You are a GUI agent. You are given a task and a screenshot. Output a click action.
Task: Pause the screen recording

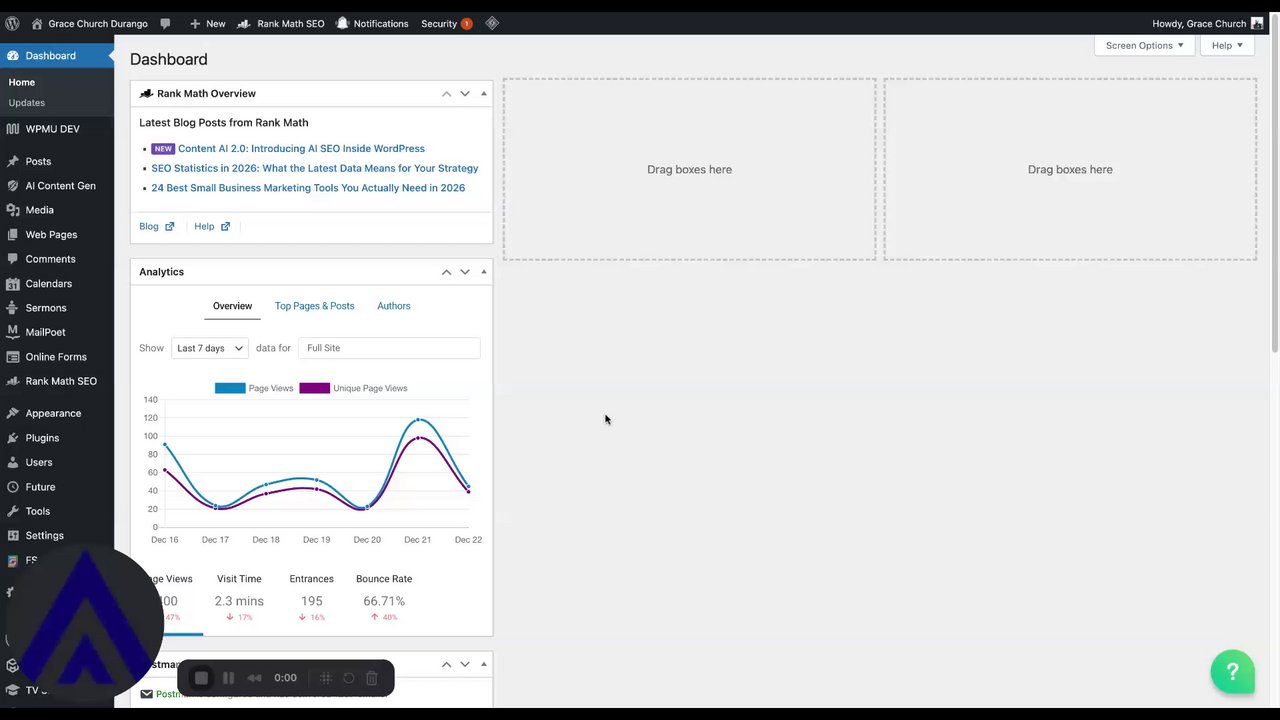click(228, 678)
